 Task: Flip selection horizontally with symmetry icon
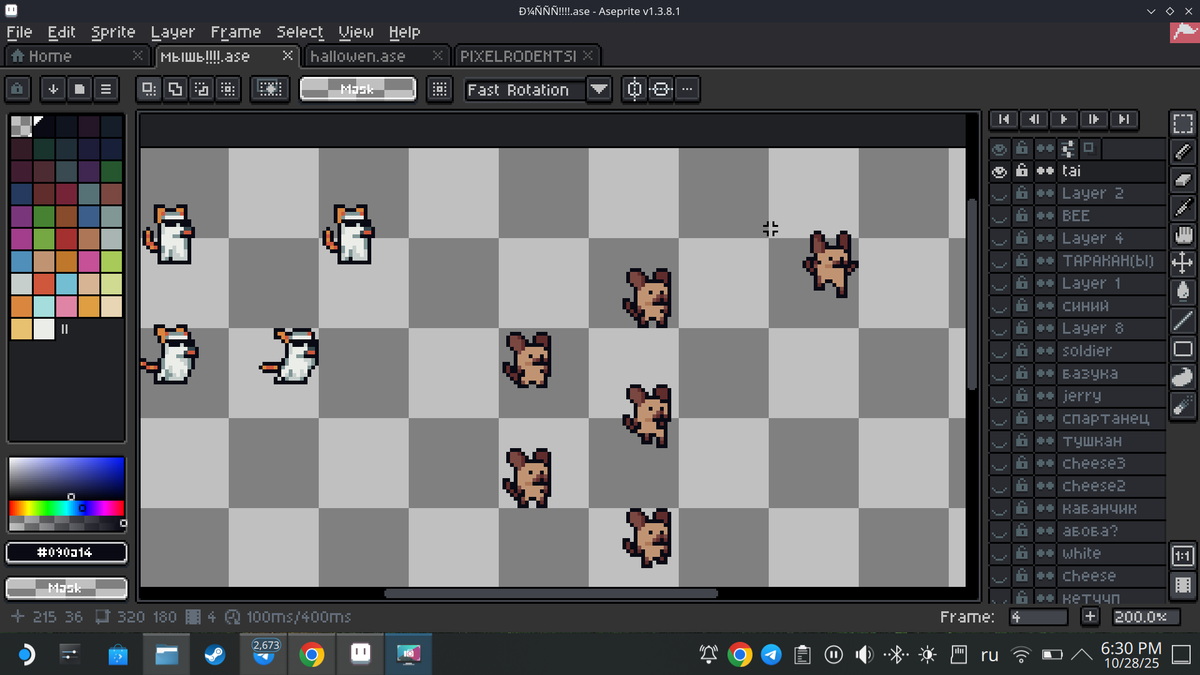point(634,89)
